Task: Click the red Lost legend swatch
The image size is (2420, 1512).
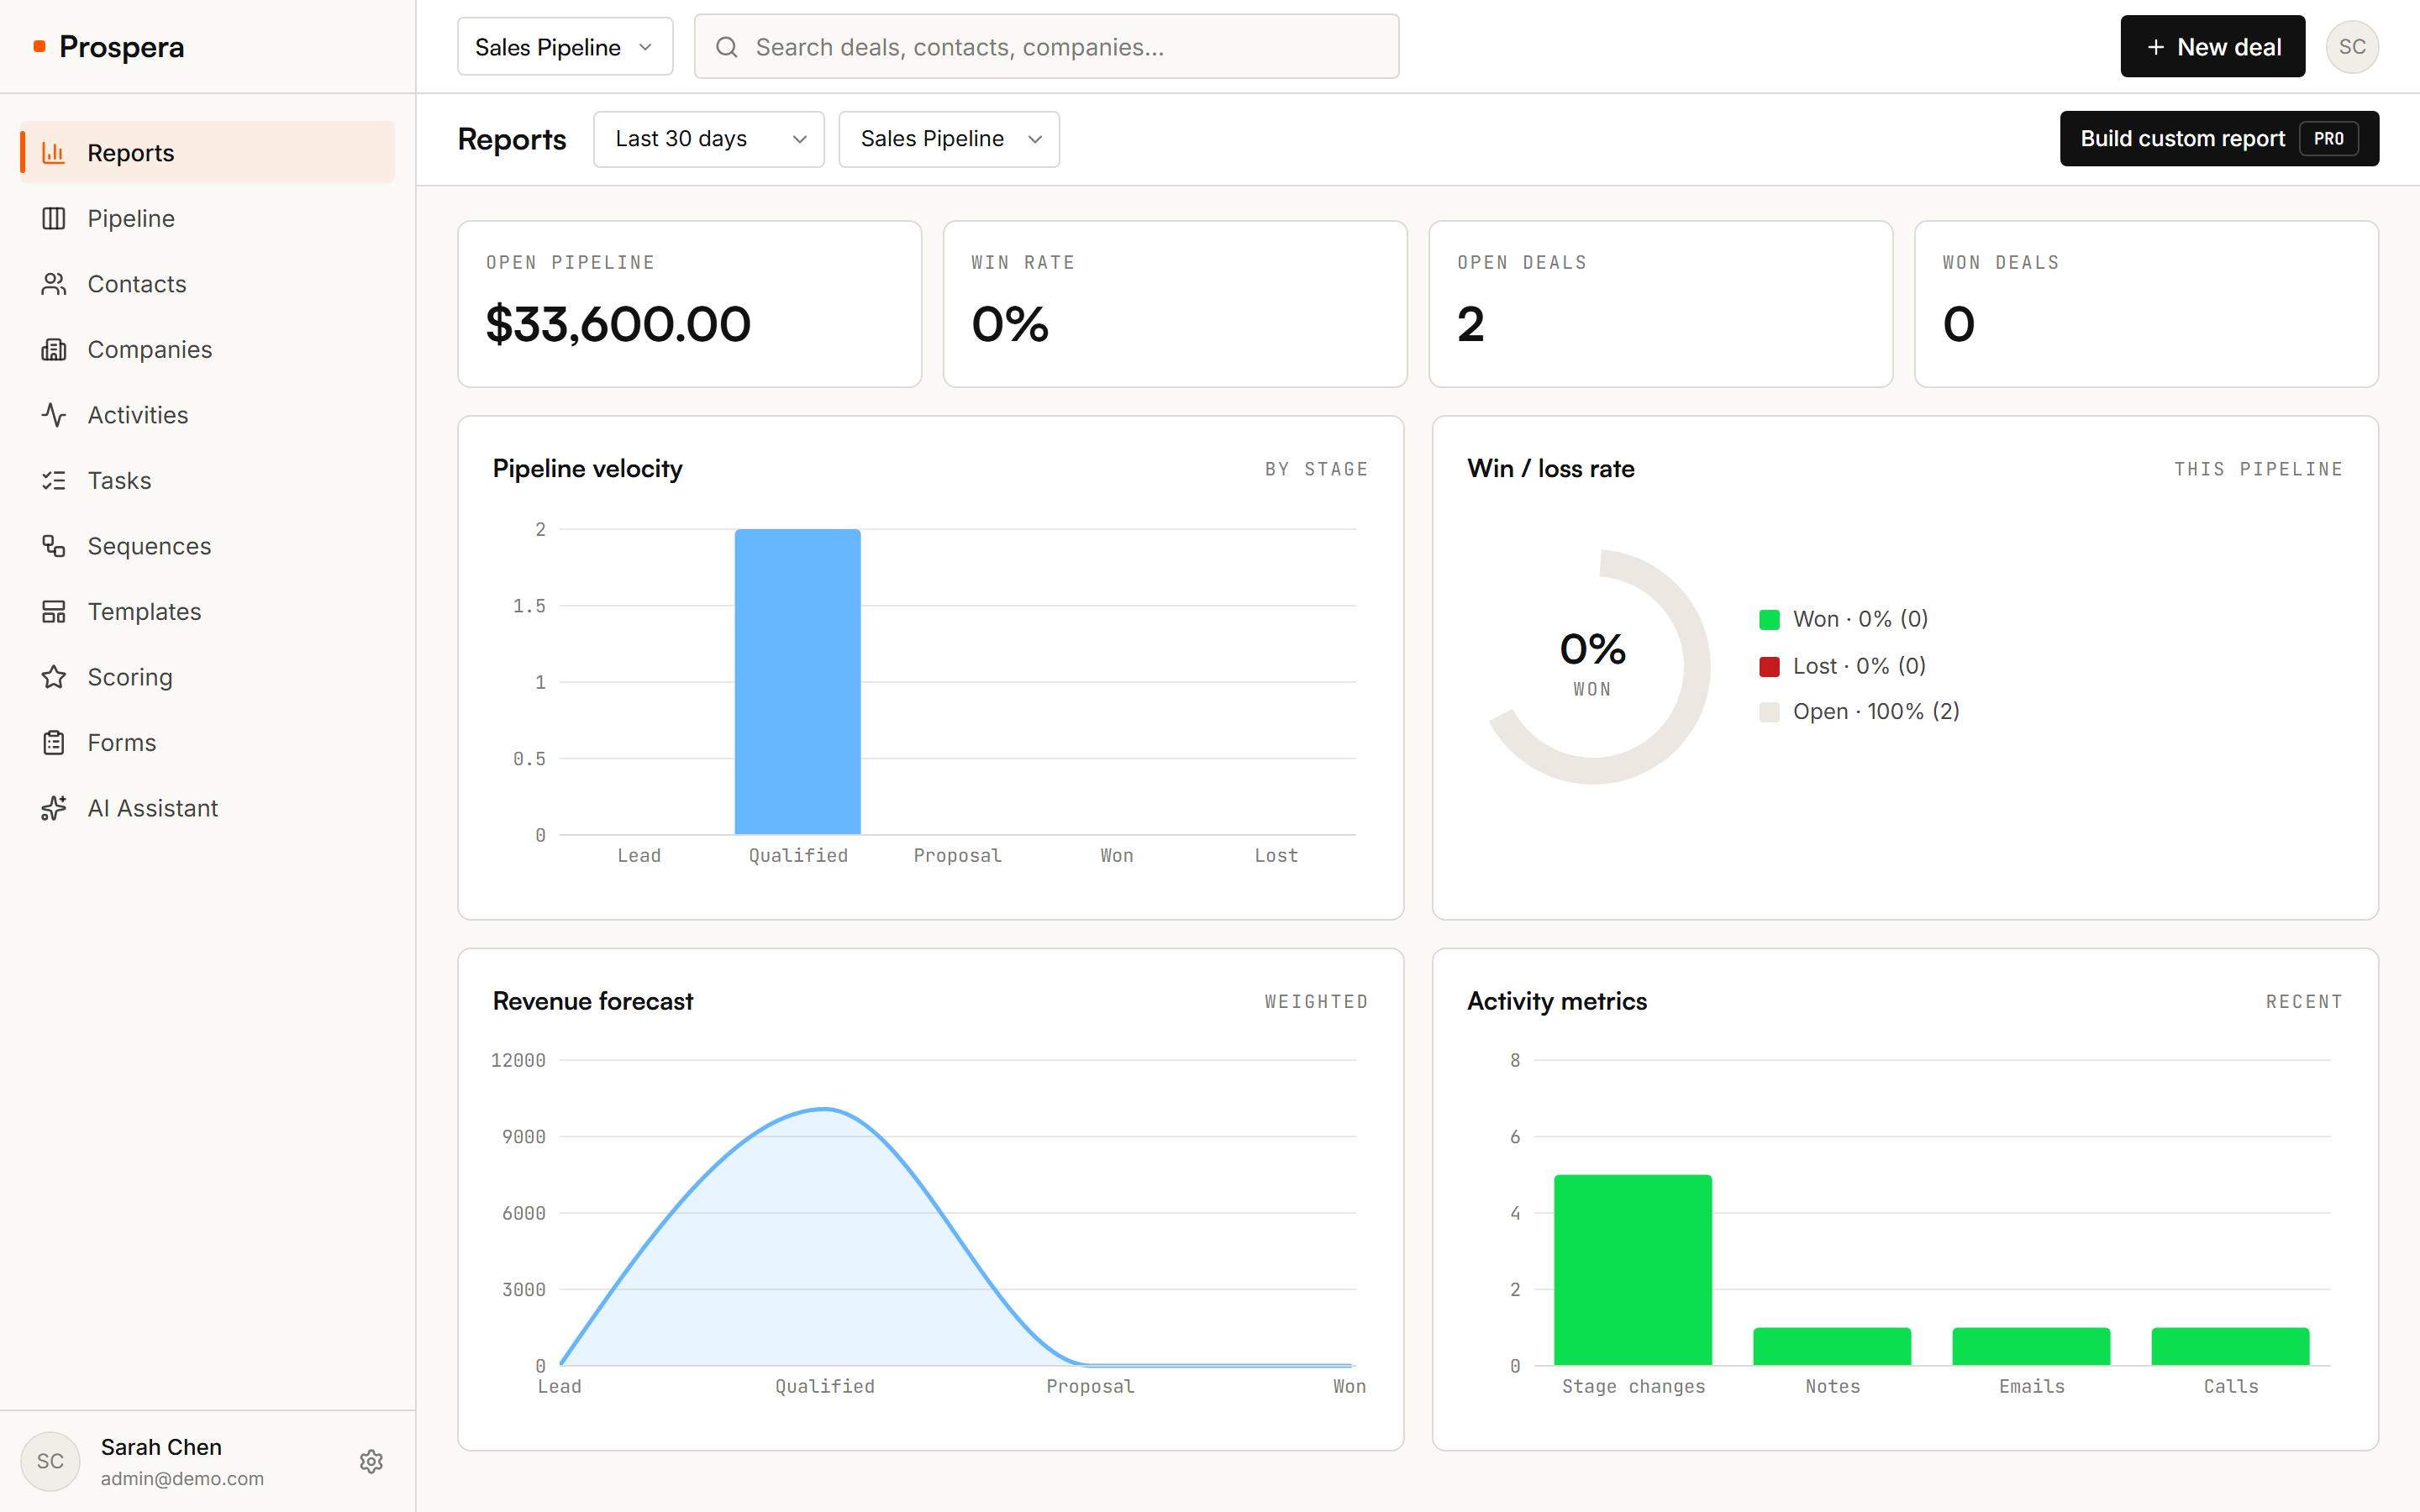Action: point(1769,666)
